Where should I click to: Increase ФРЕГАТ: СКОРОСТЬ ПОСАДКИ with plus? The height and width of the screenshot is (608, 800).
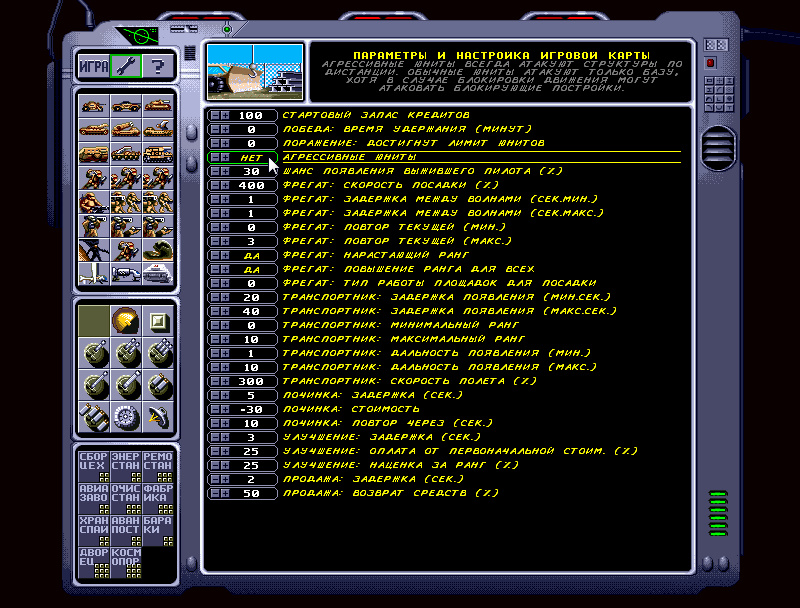[x=225, y=186]
